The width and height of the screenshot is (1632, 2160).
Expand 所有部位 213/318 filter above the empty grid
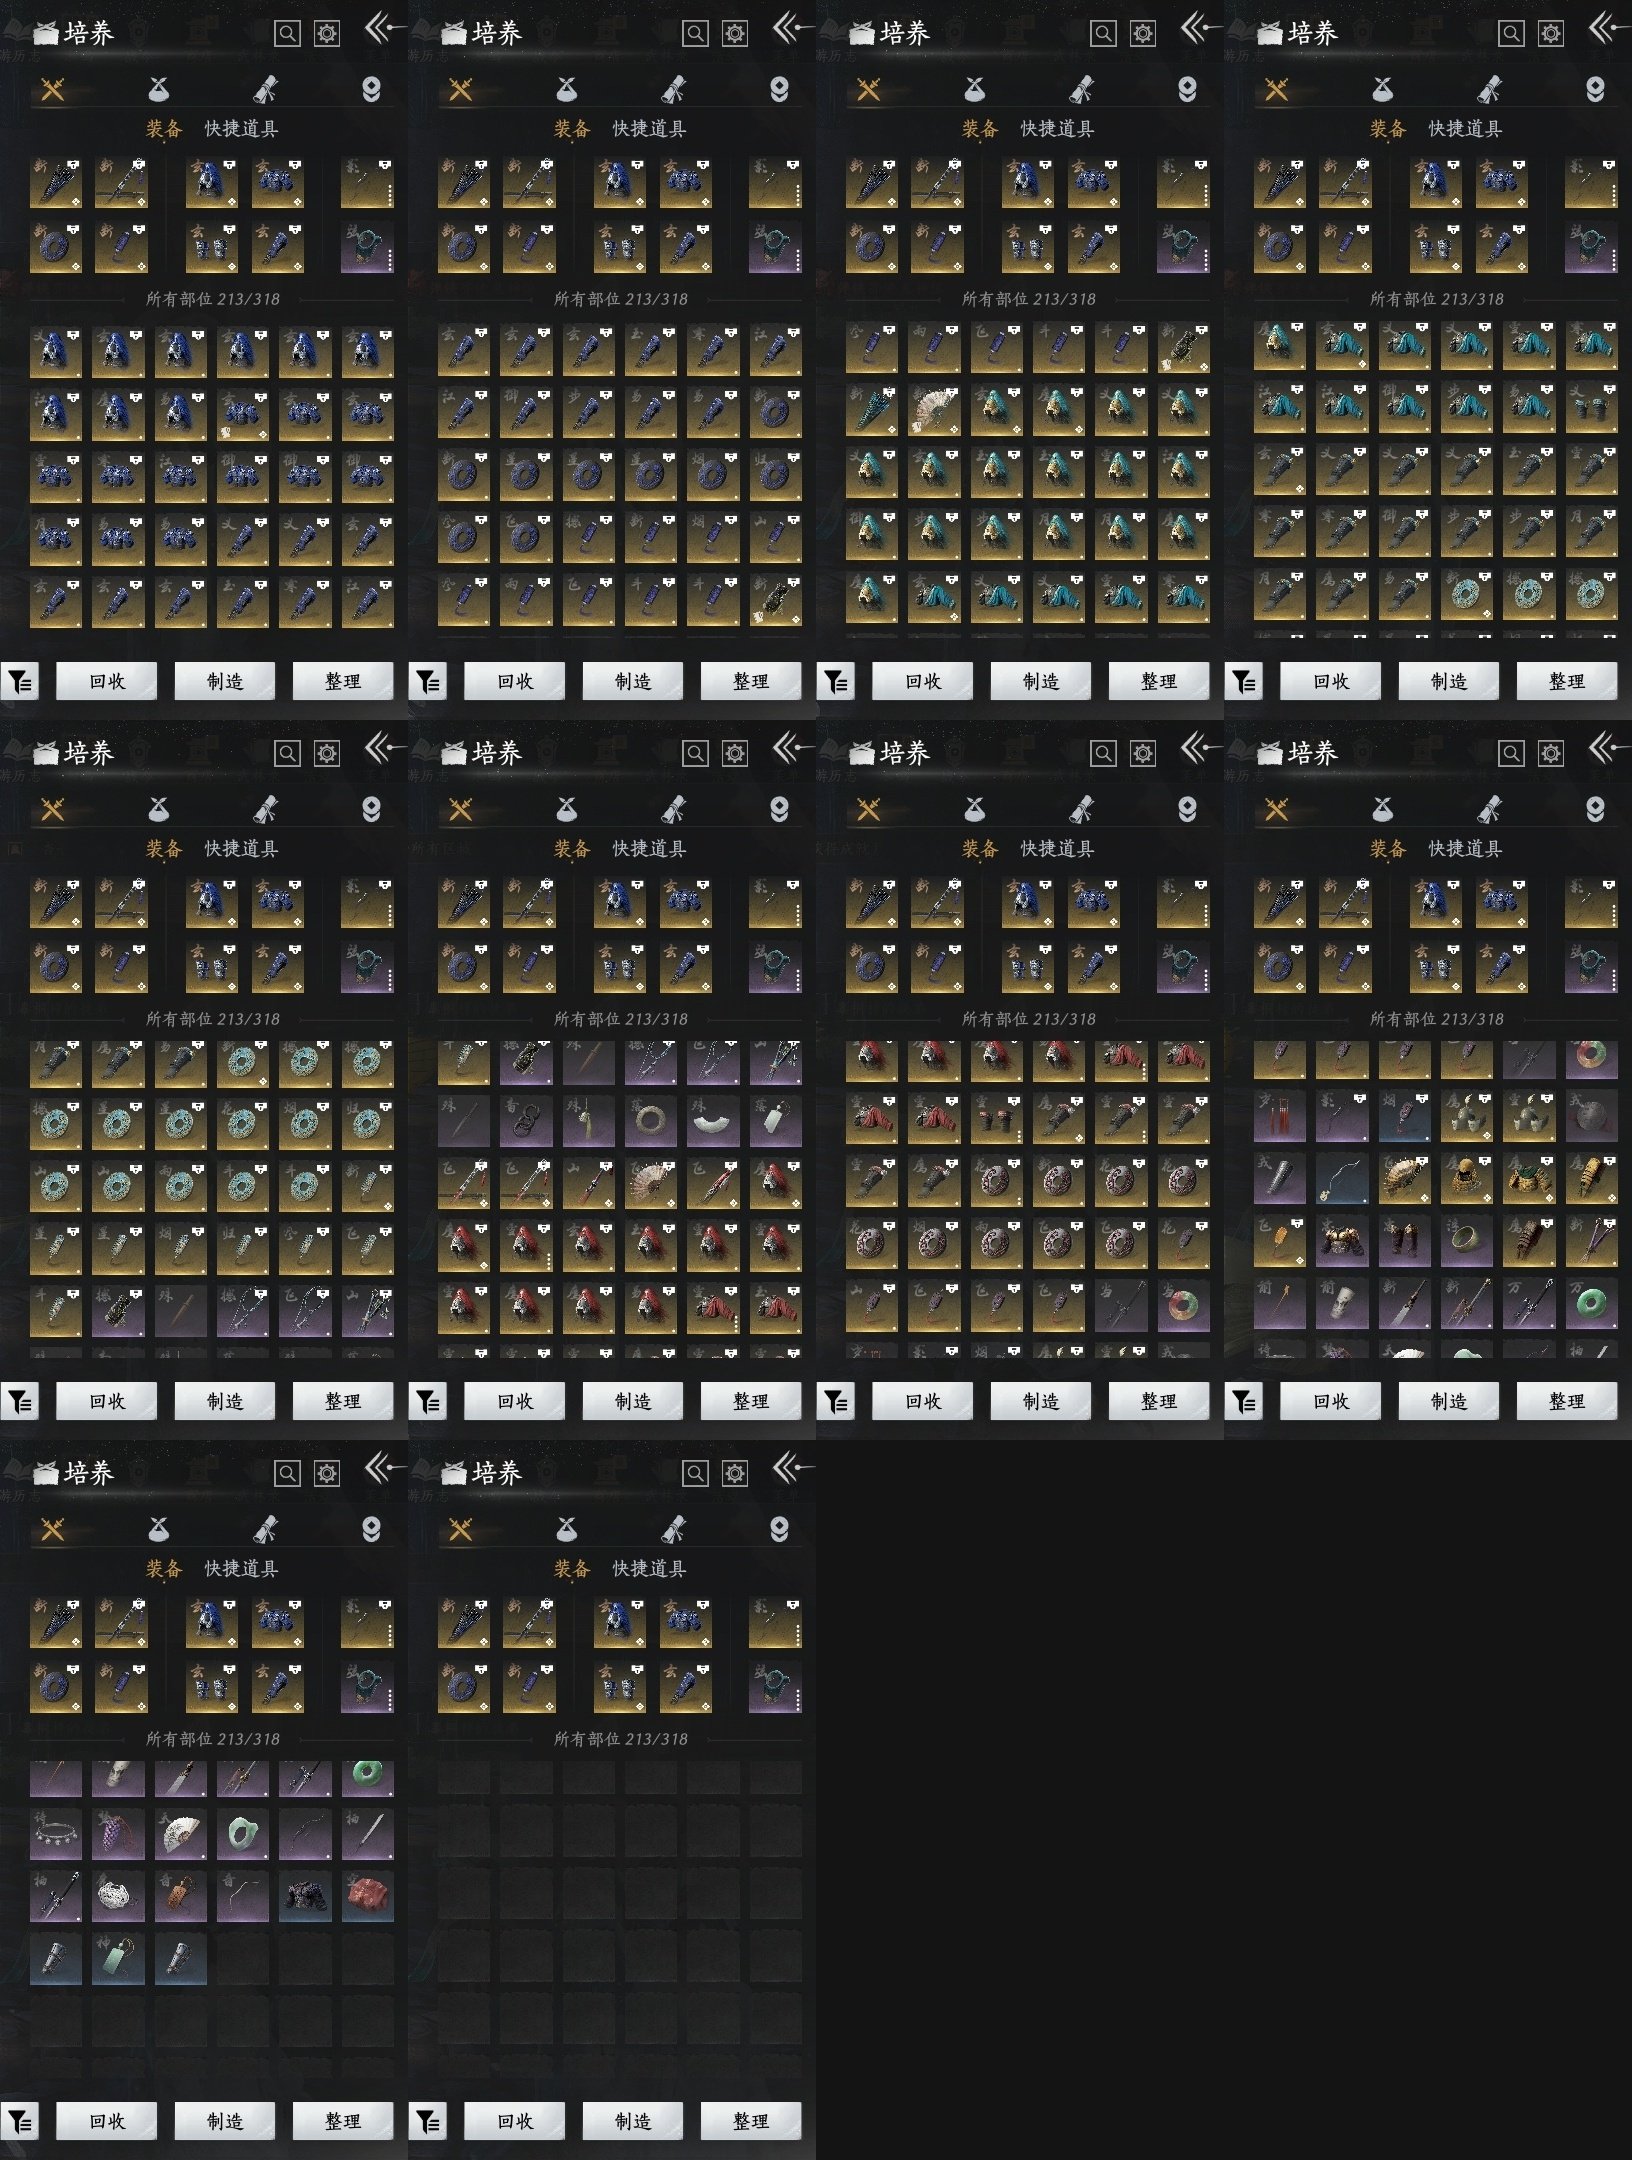tap(620, 1739)
